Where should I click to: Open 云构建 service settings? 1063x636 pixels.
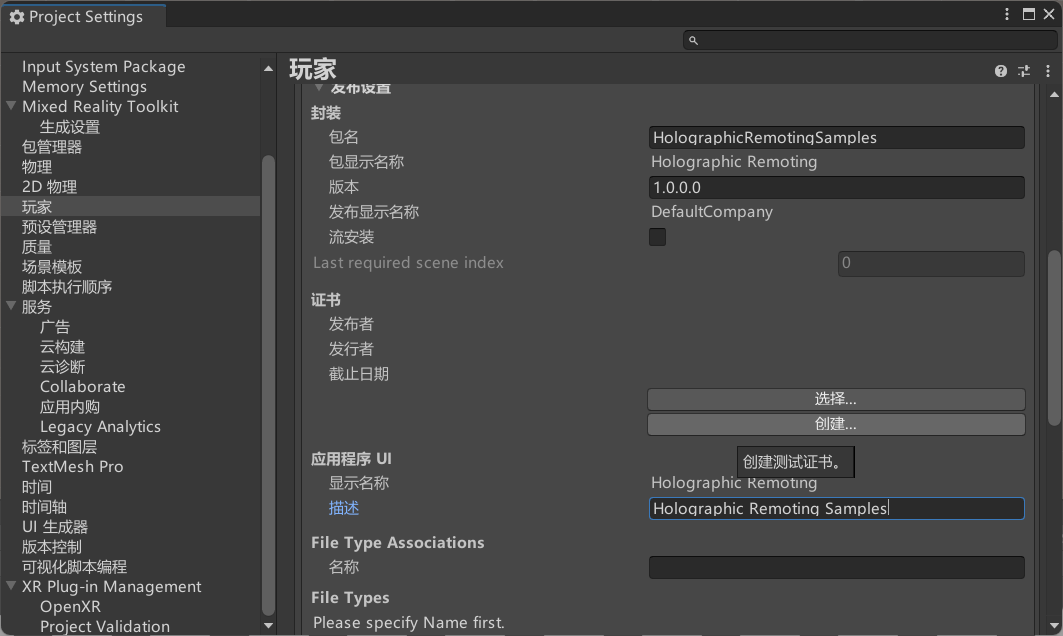click(62, 346)
